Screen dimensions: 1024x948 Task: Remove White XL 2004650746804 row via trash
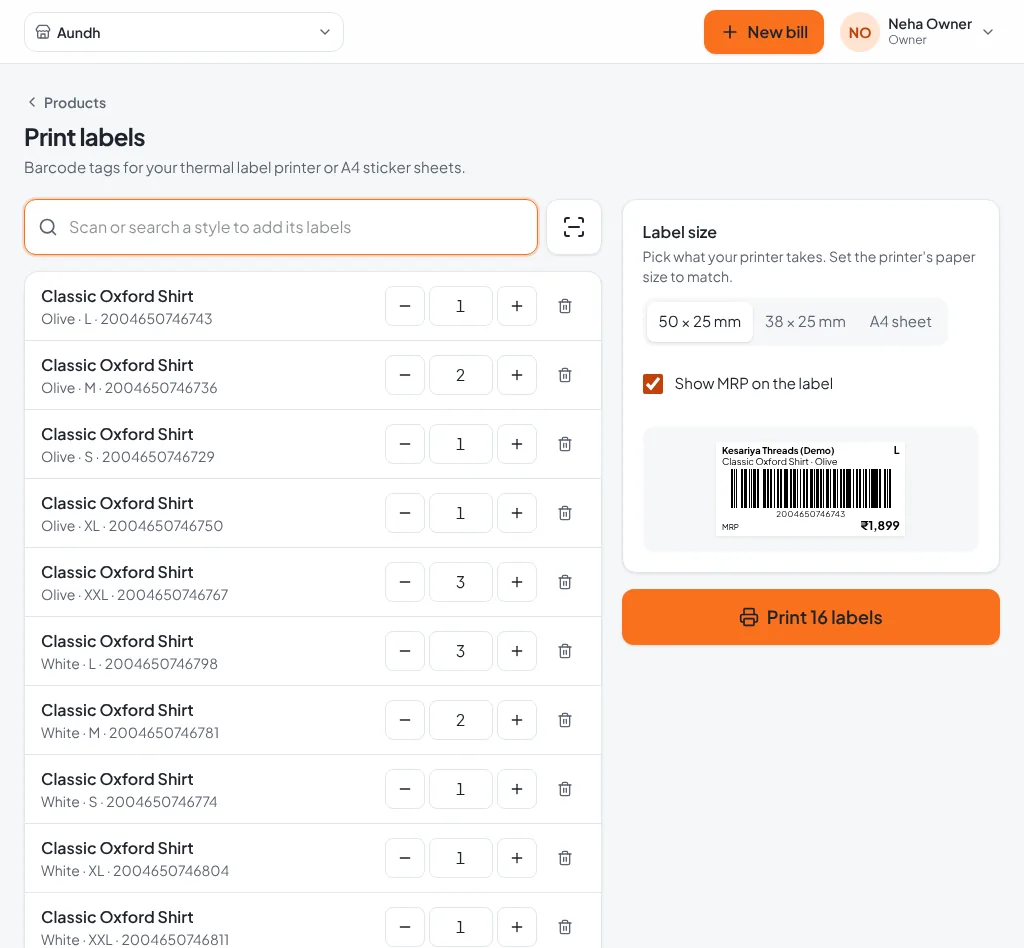(565, 858)
